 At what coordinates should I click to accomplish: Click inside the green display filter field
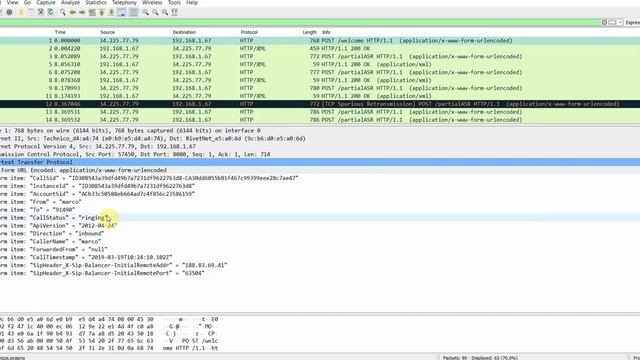(300, 22)
